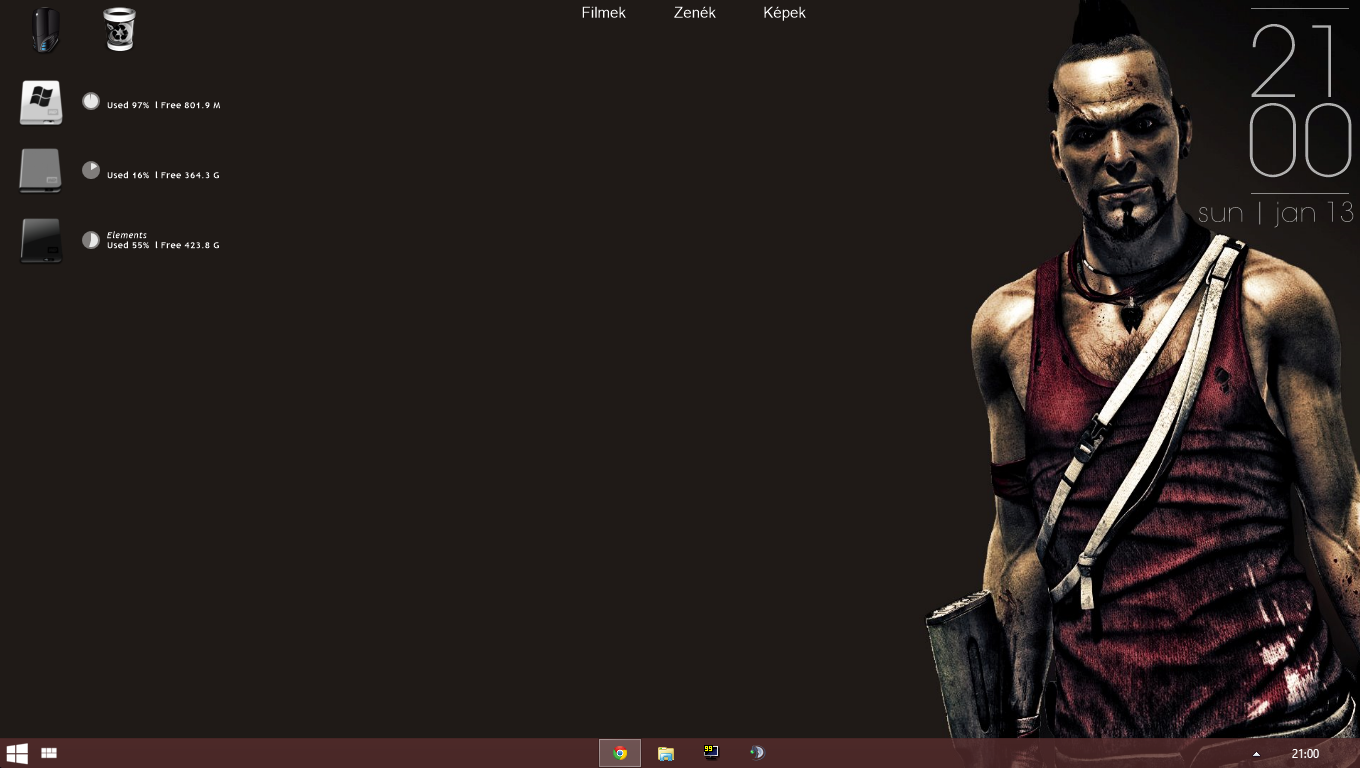
Task: Click the 16% used disk pie indicator
Action: pyautogui.click(x=91, y=170)
